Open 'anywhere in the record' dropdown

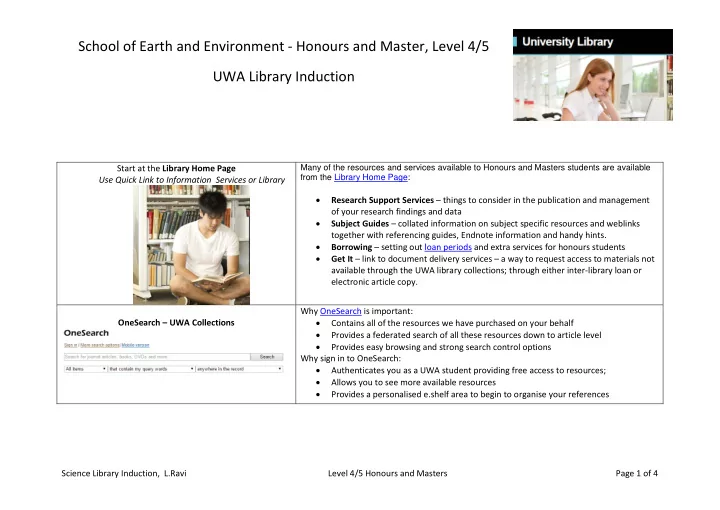point(239,369)
